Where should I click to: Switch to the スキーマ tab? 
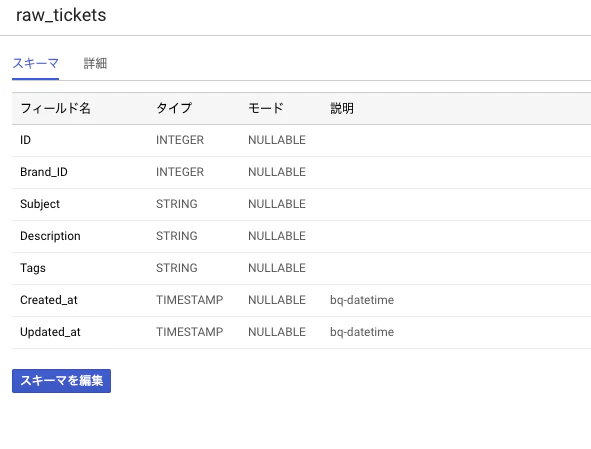[x=35, y=63]
